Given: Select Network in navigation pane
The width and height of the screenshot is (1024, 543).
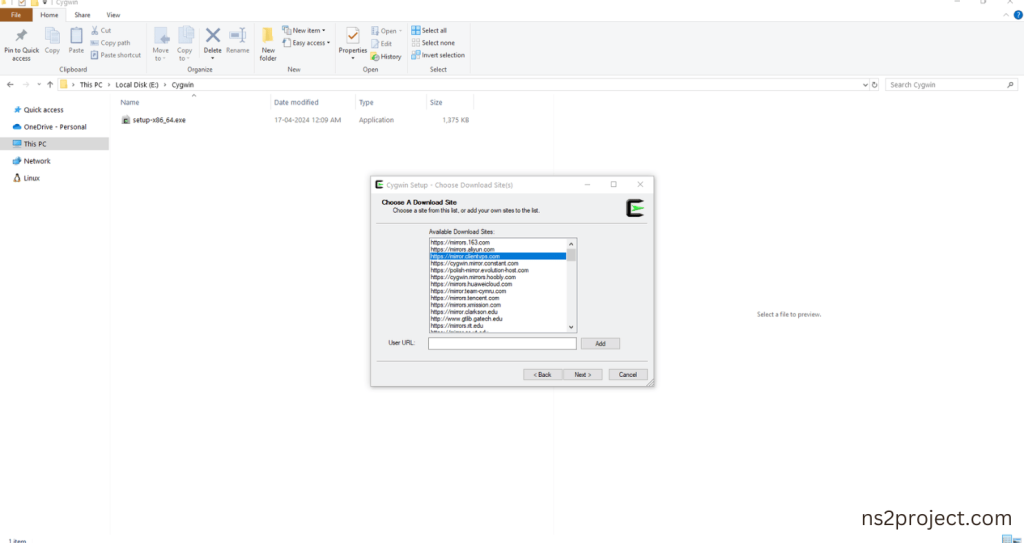Looking at the screenshot, I should point(37,161).
